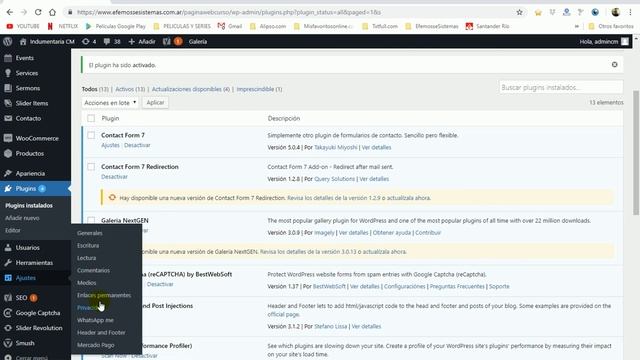The width and height of the screenshot is (640, 360).
Task: Select Header and Footer submenu item
Action: pyautogui.click(x=101, y=333)
